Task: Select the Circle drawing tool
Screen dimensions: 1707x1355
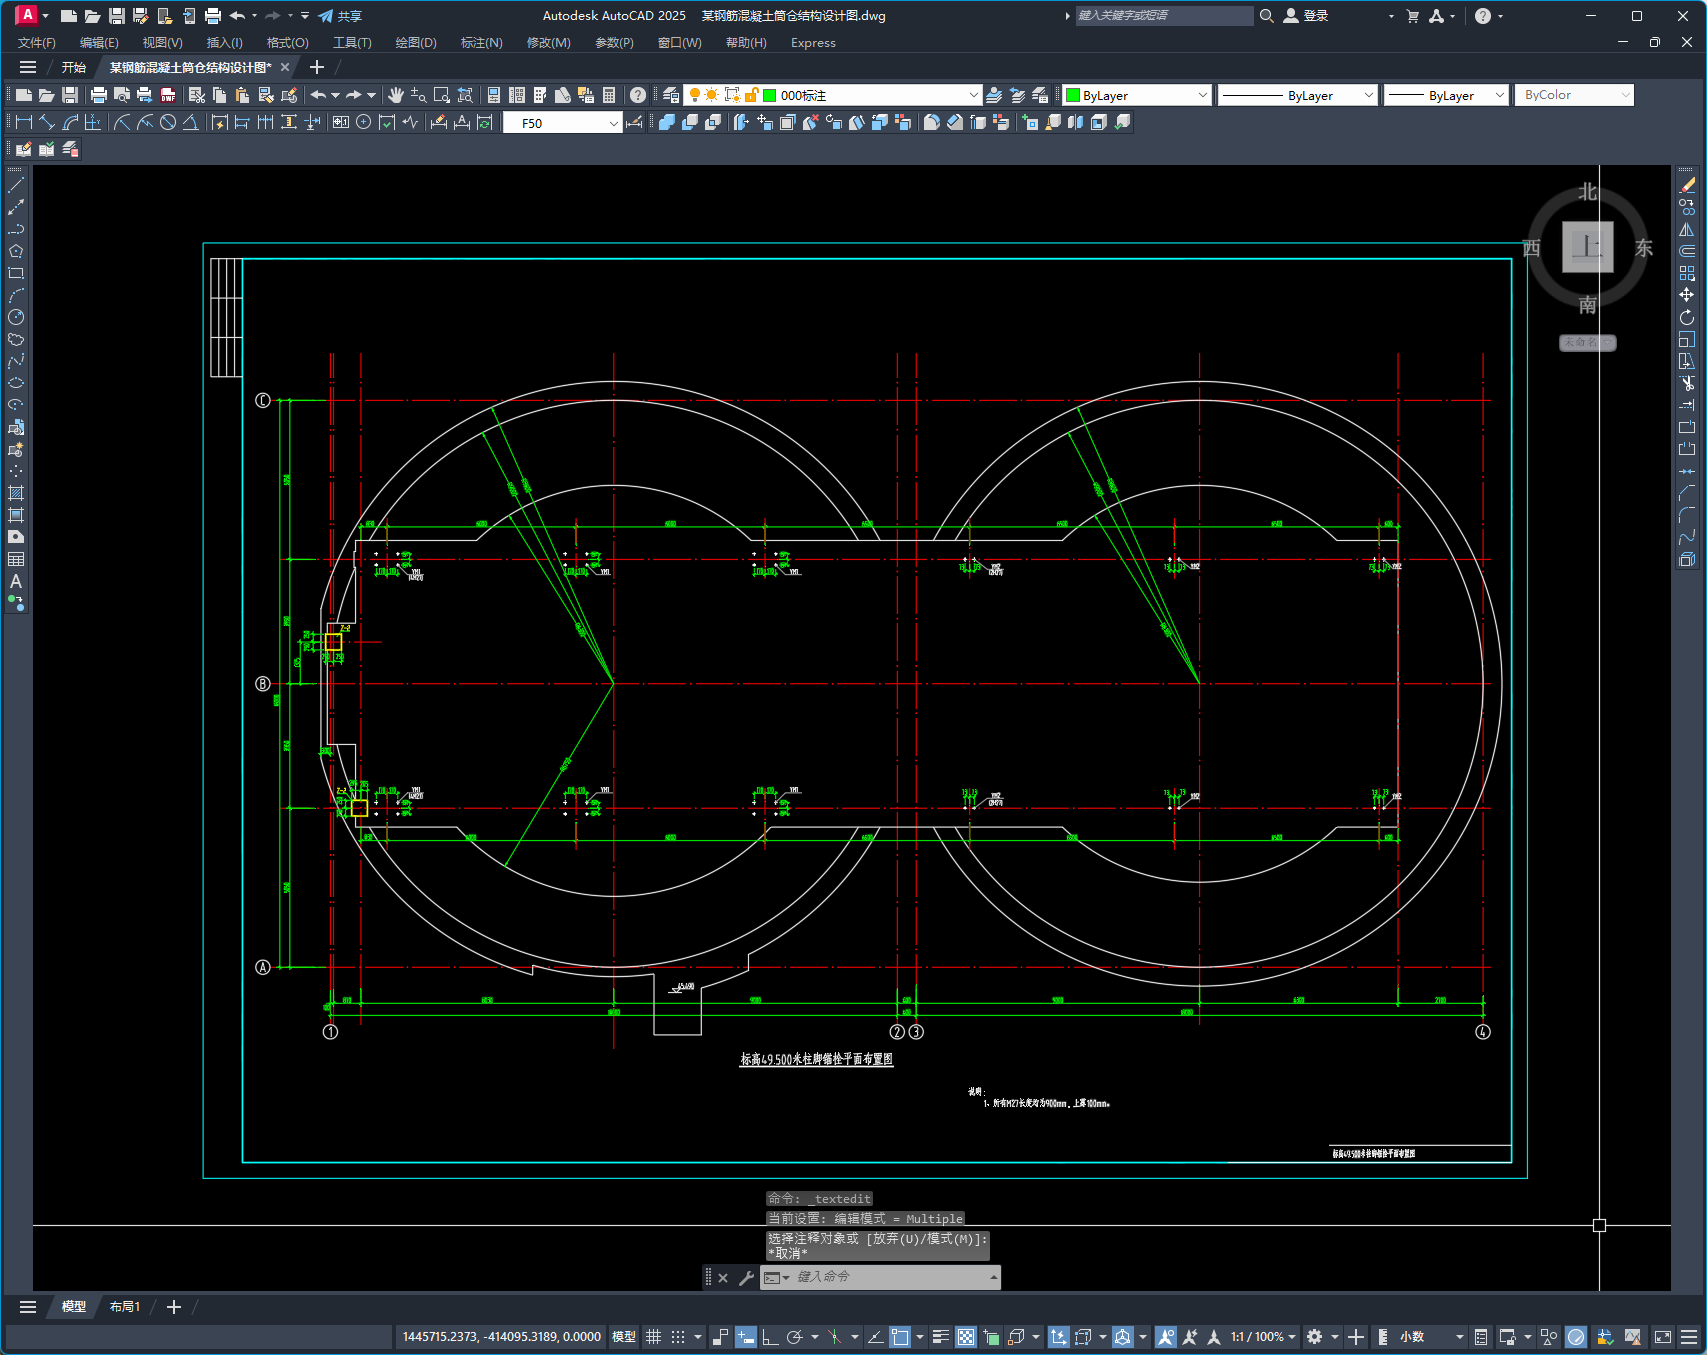Action: point(16,318)
